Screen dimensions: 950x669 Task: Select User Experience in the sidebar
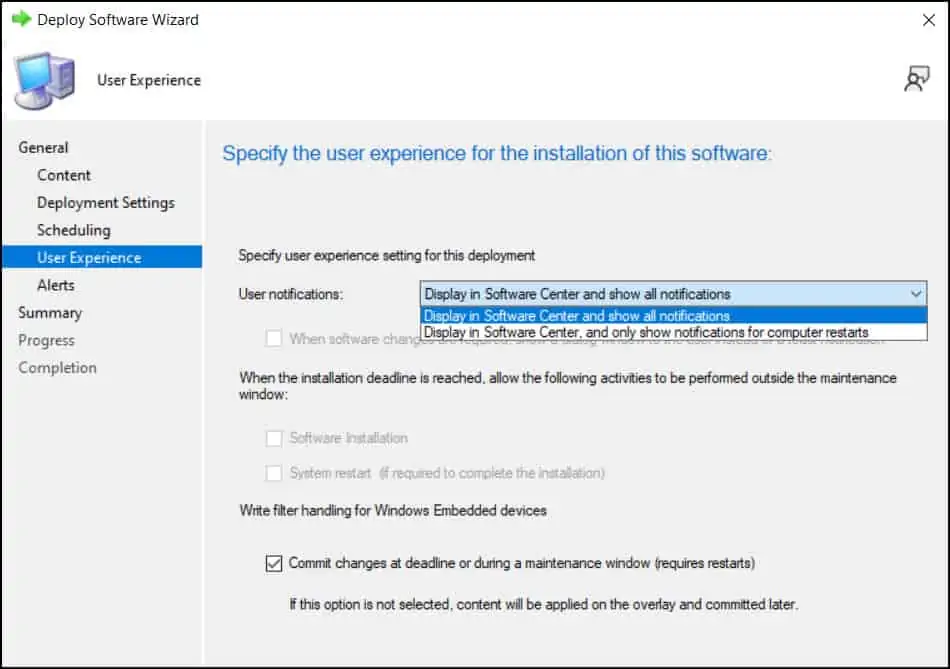(102, 257)
